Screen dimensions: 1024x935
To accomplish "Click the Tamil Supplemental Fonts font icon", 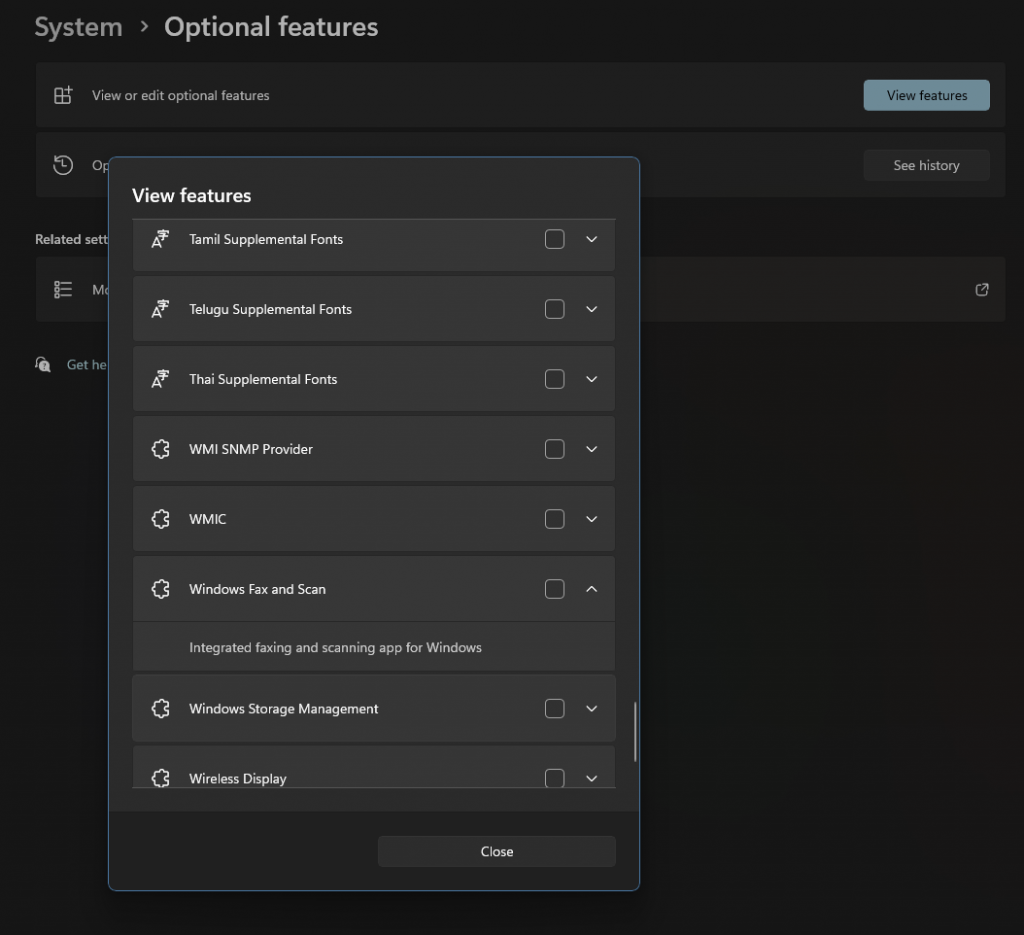I will (x=160, y=239).
